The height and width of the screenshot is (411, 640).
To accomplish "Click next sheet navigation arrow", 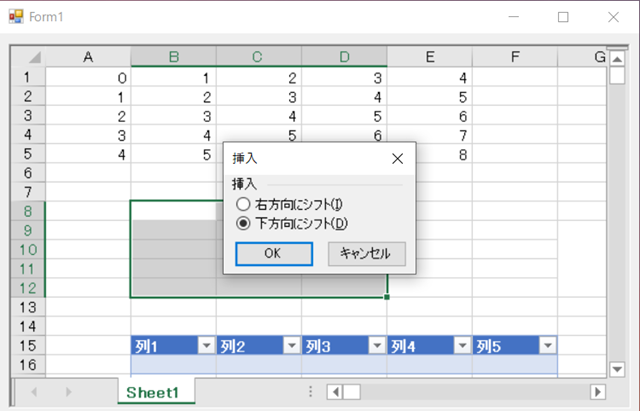I will click(68, 392).
